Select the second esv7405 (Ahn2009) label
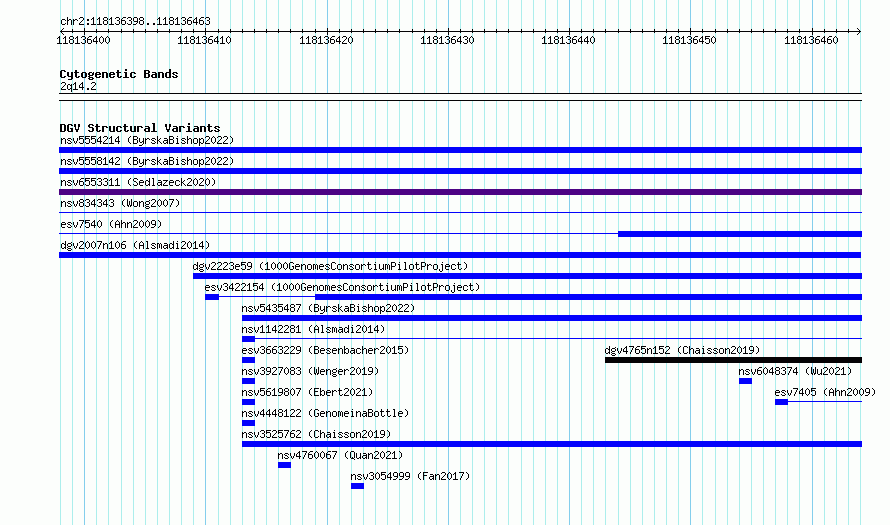Screen dimensions: 890x525 [825, 392]
